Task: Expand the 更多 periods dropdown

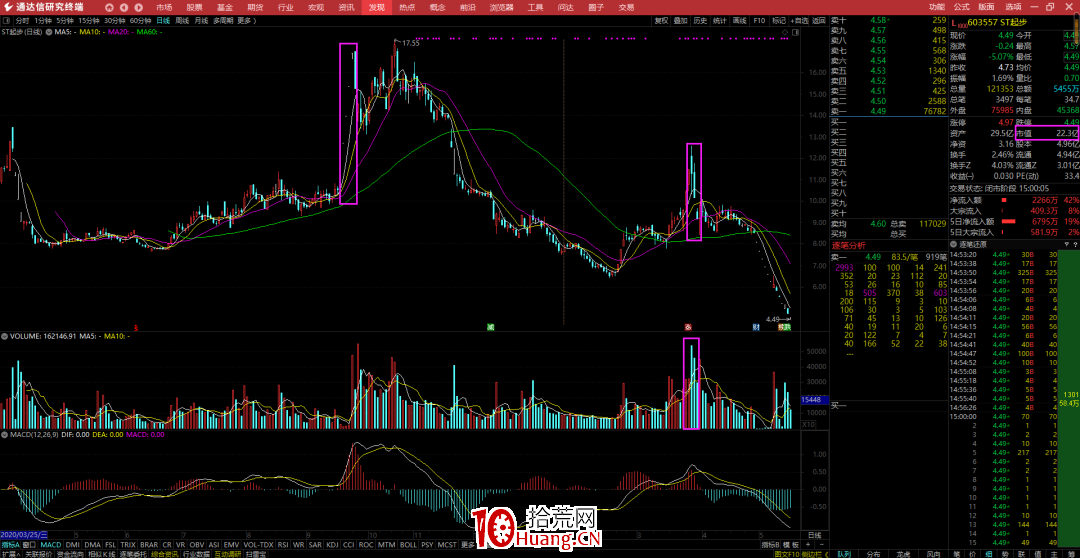Action: coord(246,21)
